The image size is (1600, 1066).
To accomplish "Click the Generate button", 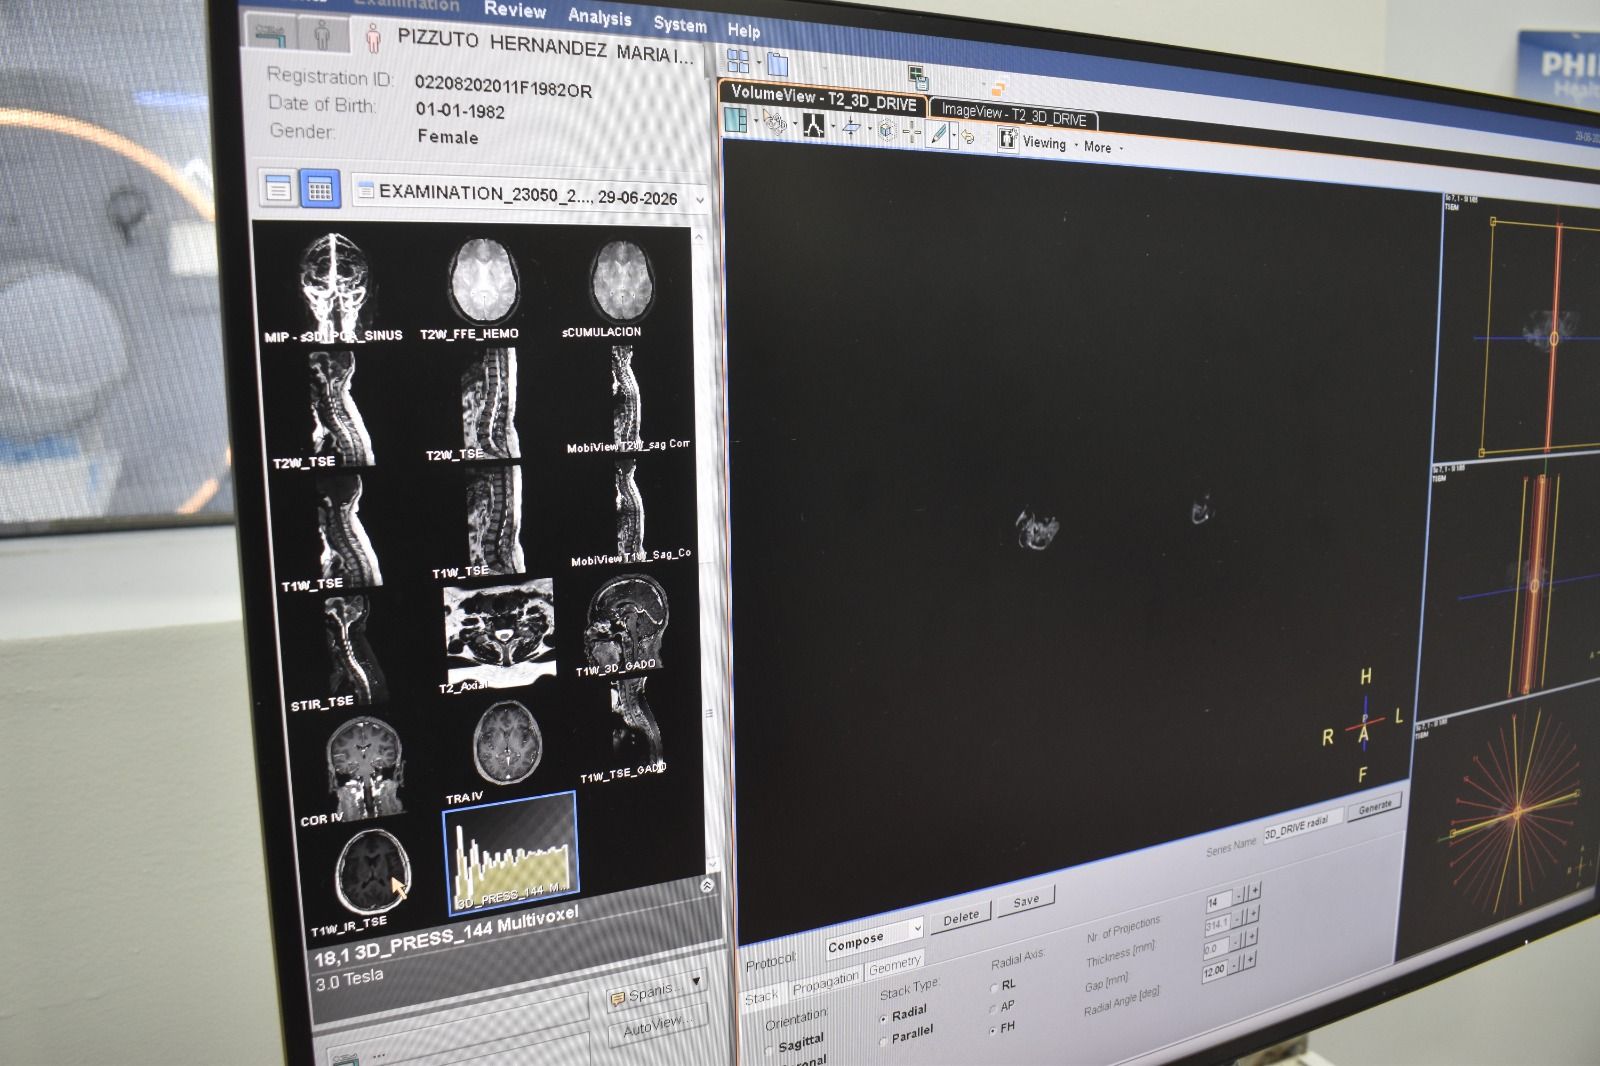I will pyautogui.click(x=1375, y=806).
